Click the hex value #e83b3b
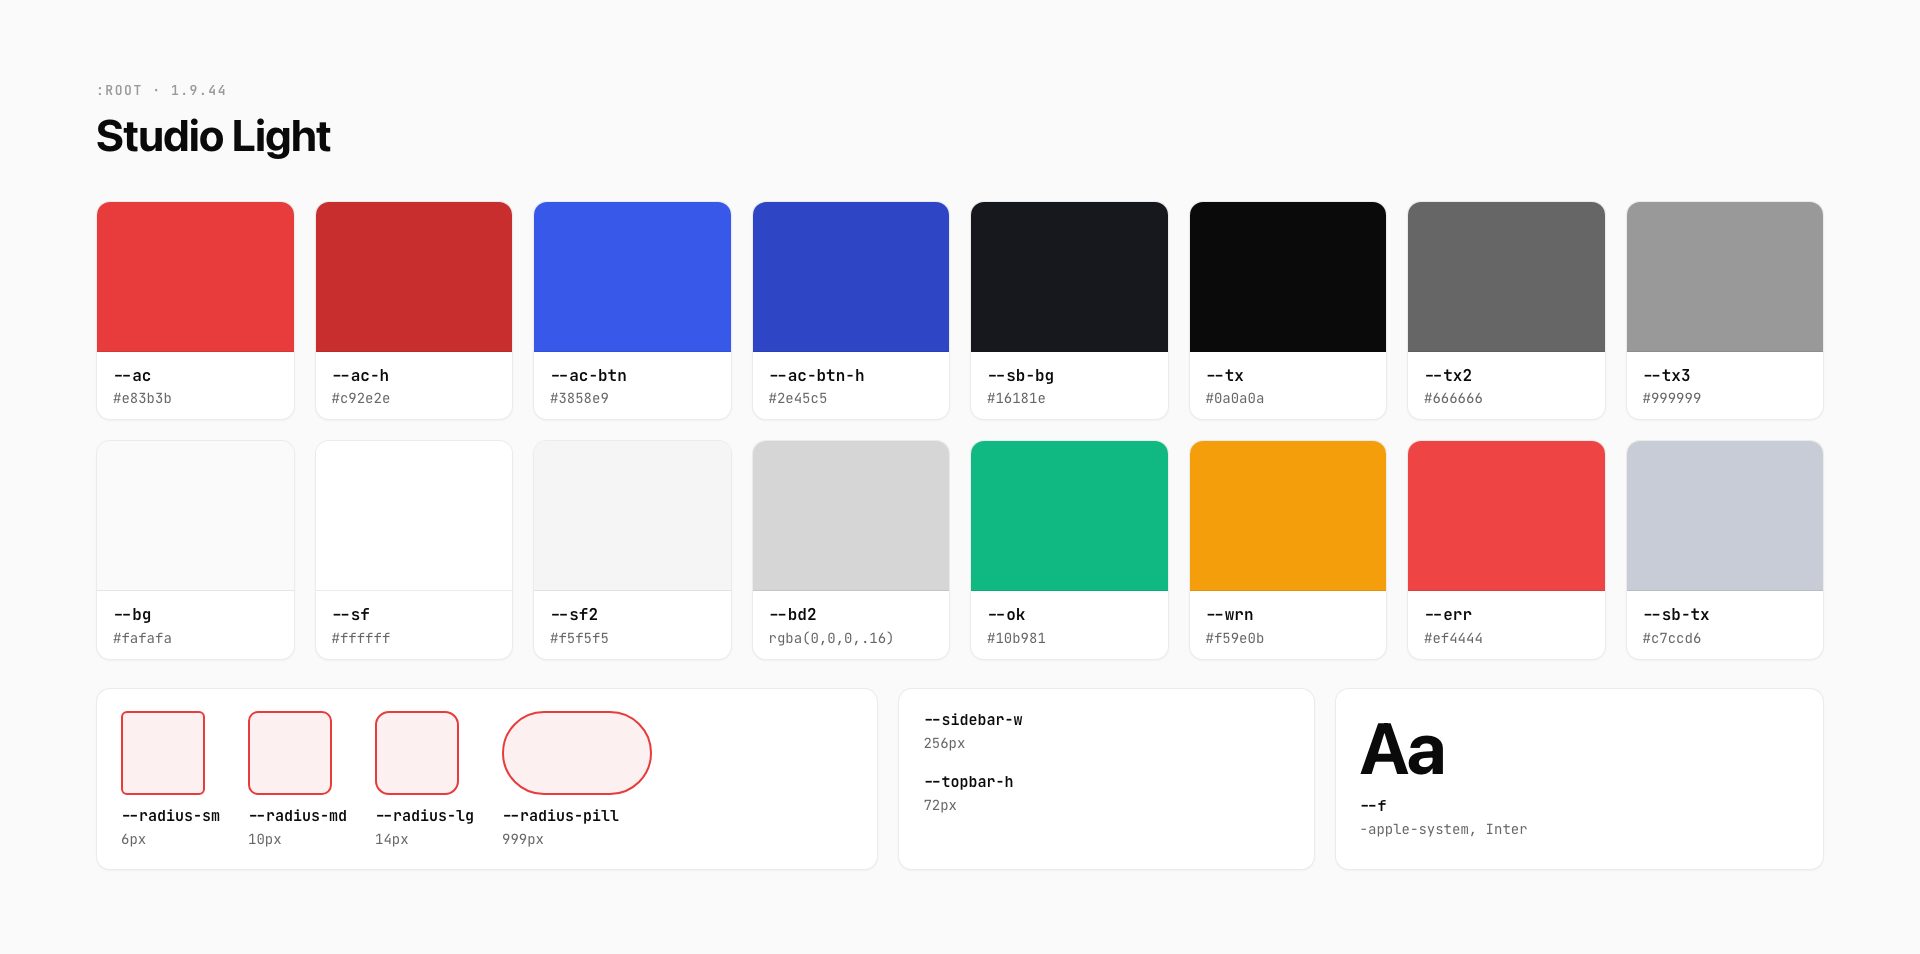This screenshot has width=1920, height=954. coord(142,398)
